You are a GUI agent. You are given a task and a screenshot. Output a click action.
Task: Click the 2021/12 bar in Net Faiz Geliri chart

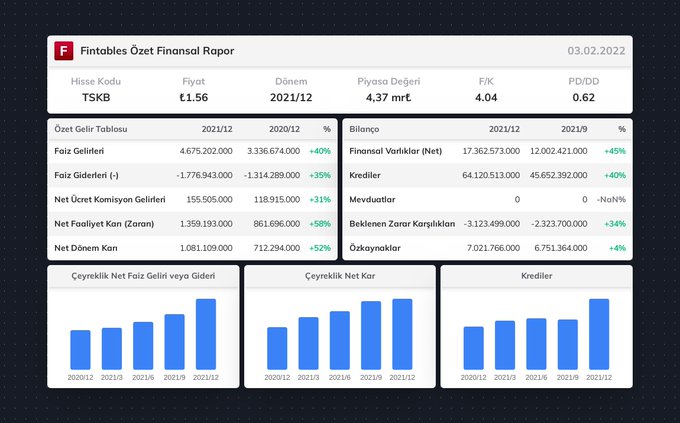206,334
